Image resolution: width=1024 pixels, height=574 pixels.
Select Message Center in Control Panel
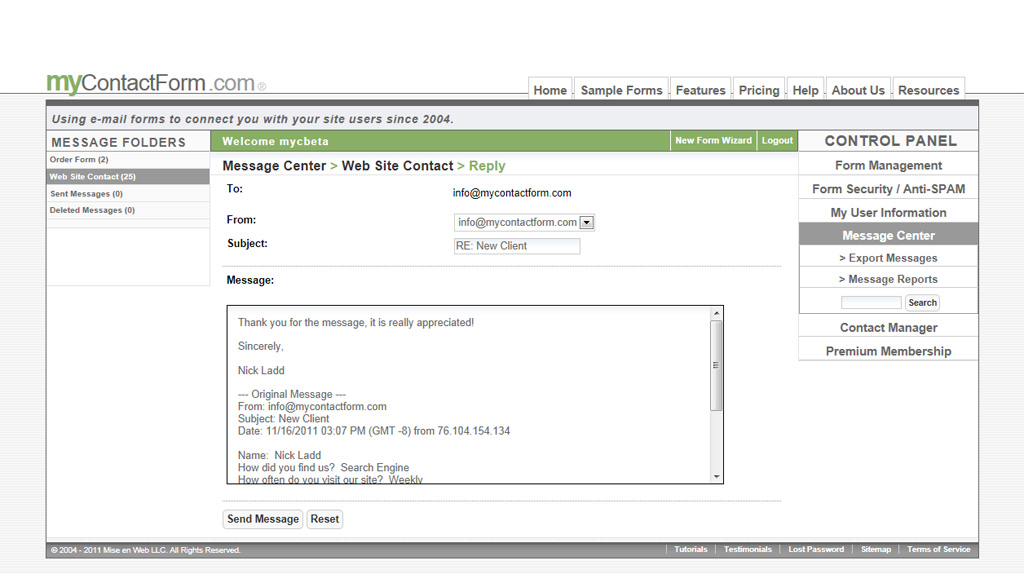[x=888, y=235]
